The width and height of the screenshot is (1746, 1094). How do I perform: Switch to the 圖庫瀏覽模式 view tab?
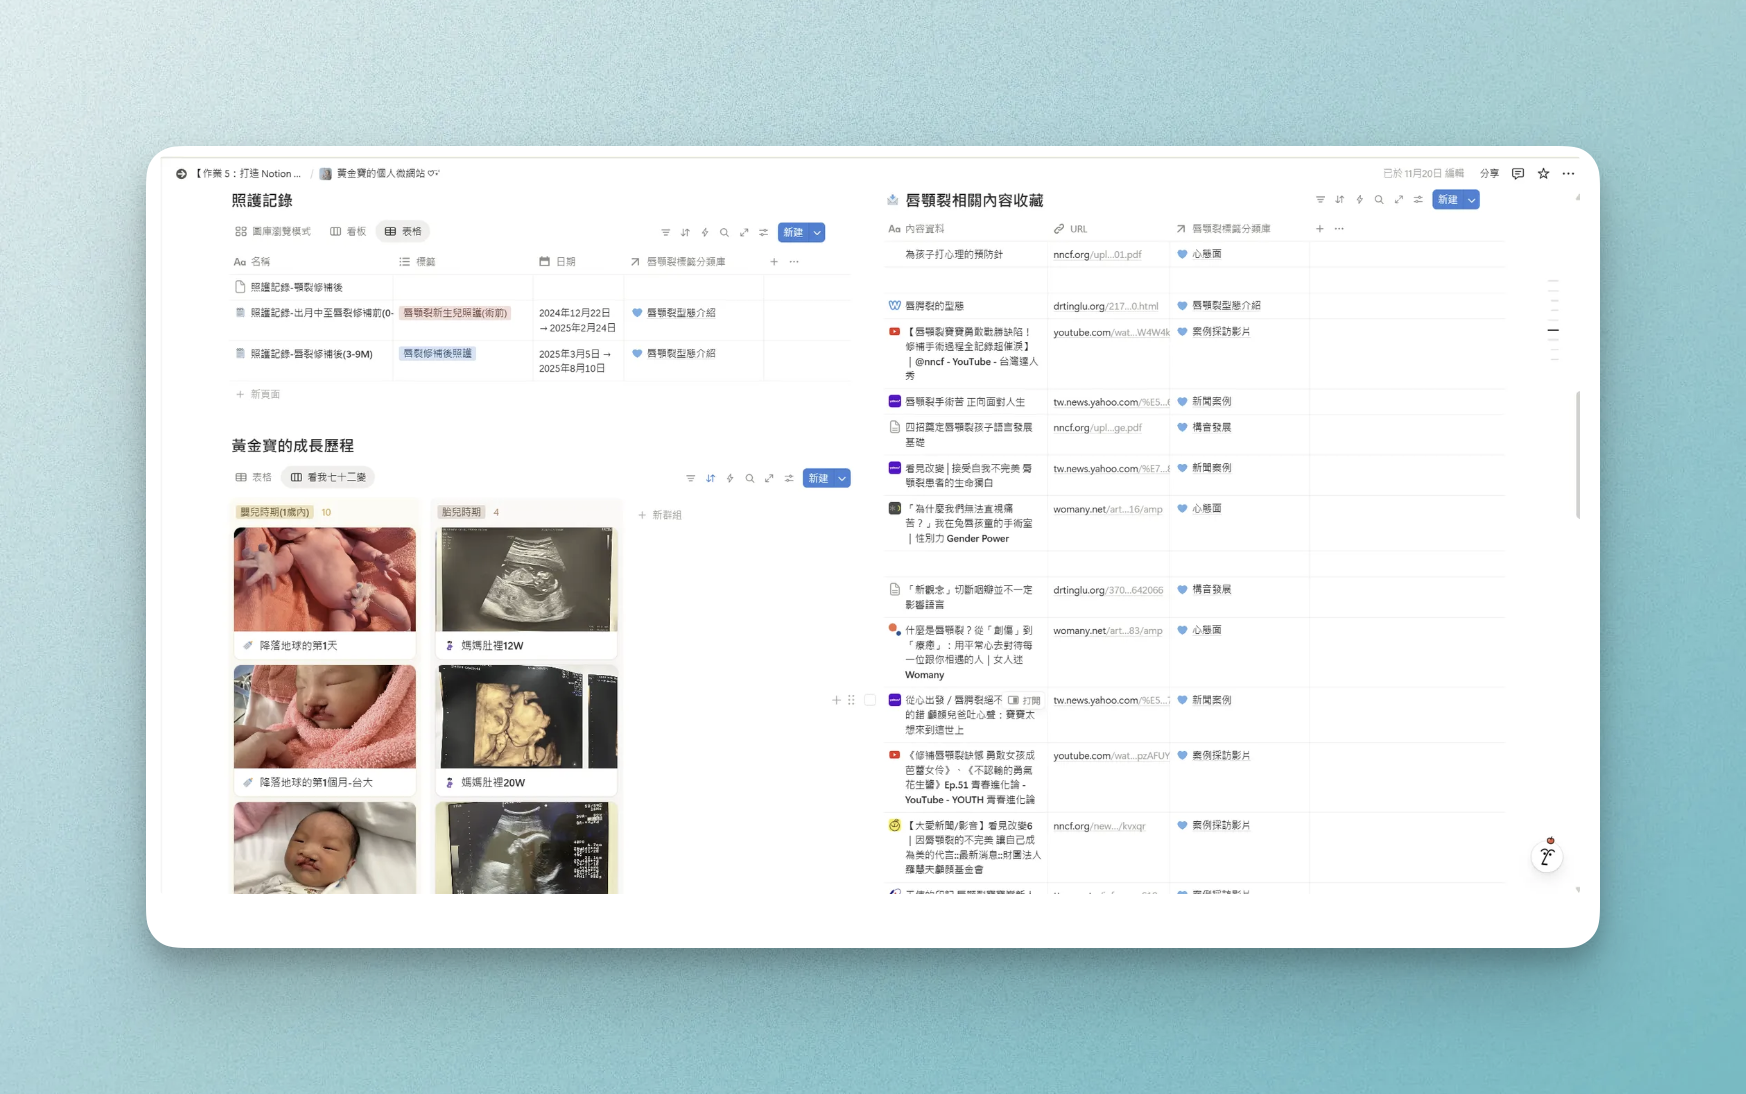(x=273, y=232)
